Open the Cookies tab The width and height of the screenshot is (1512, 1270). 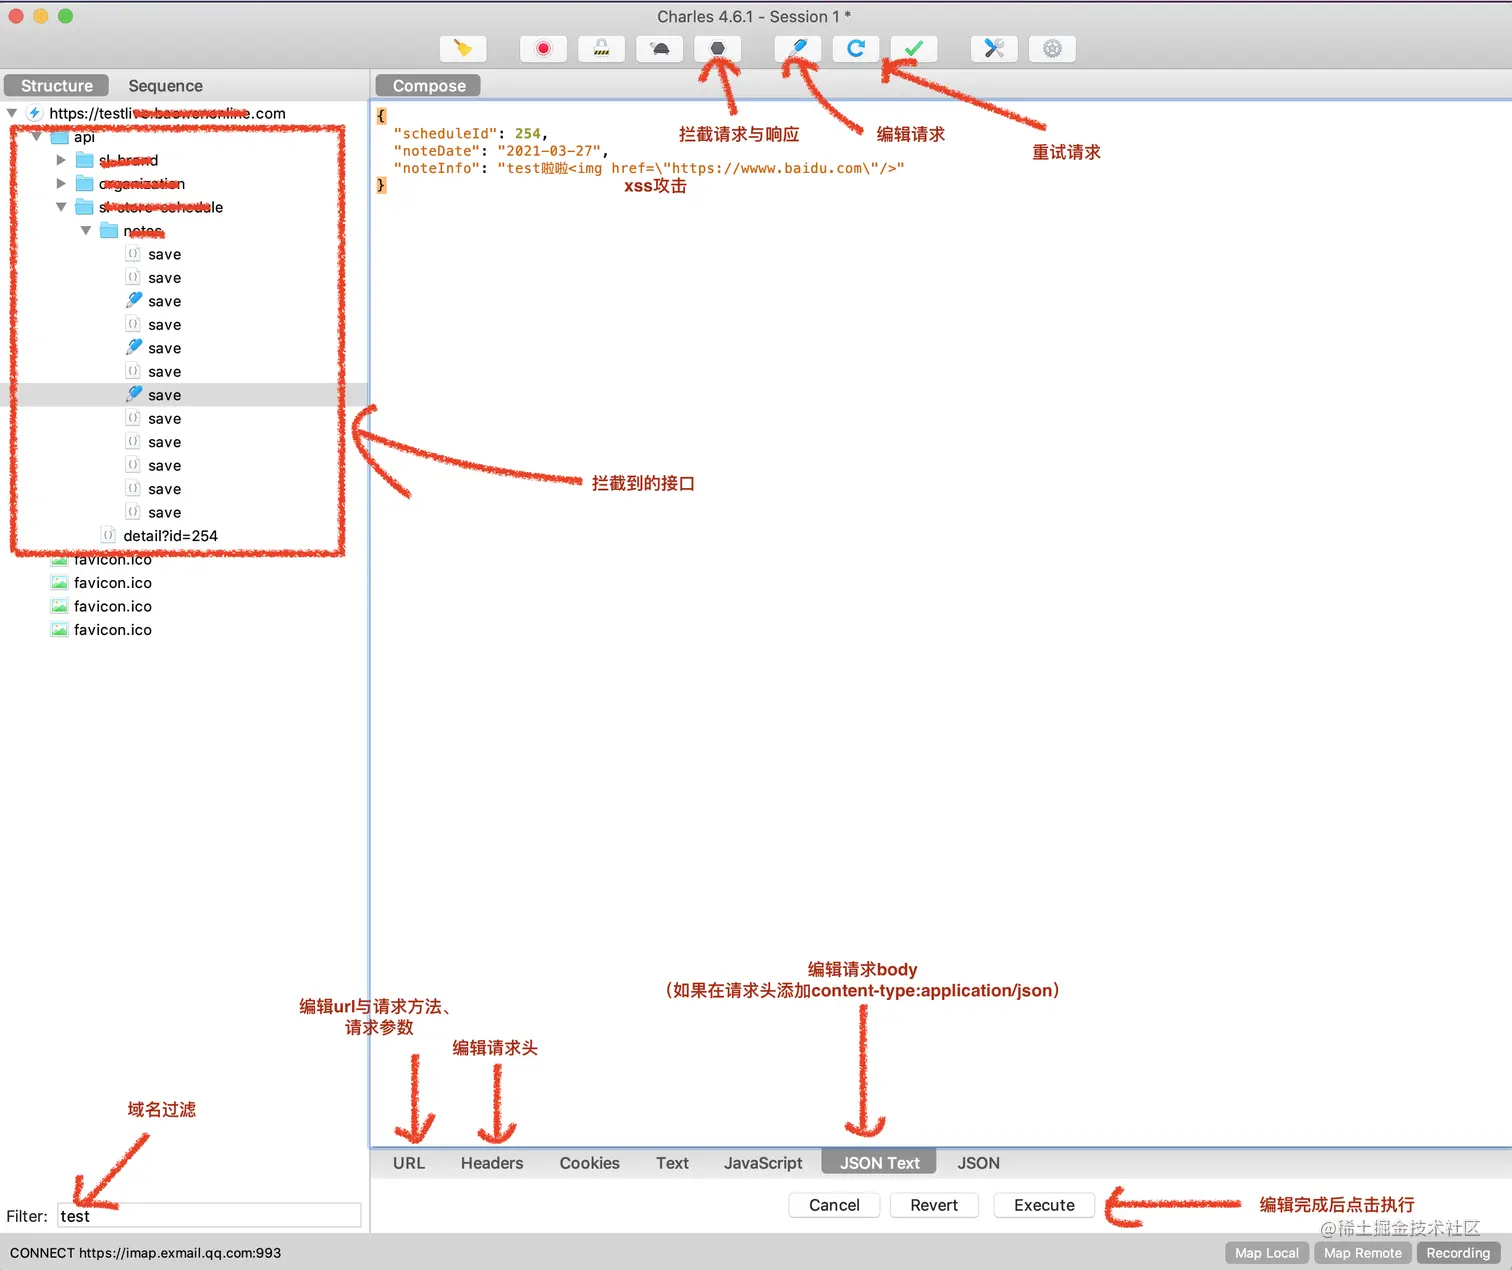(x=590, y=1163)
